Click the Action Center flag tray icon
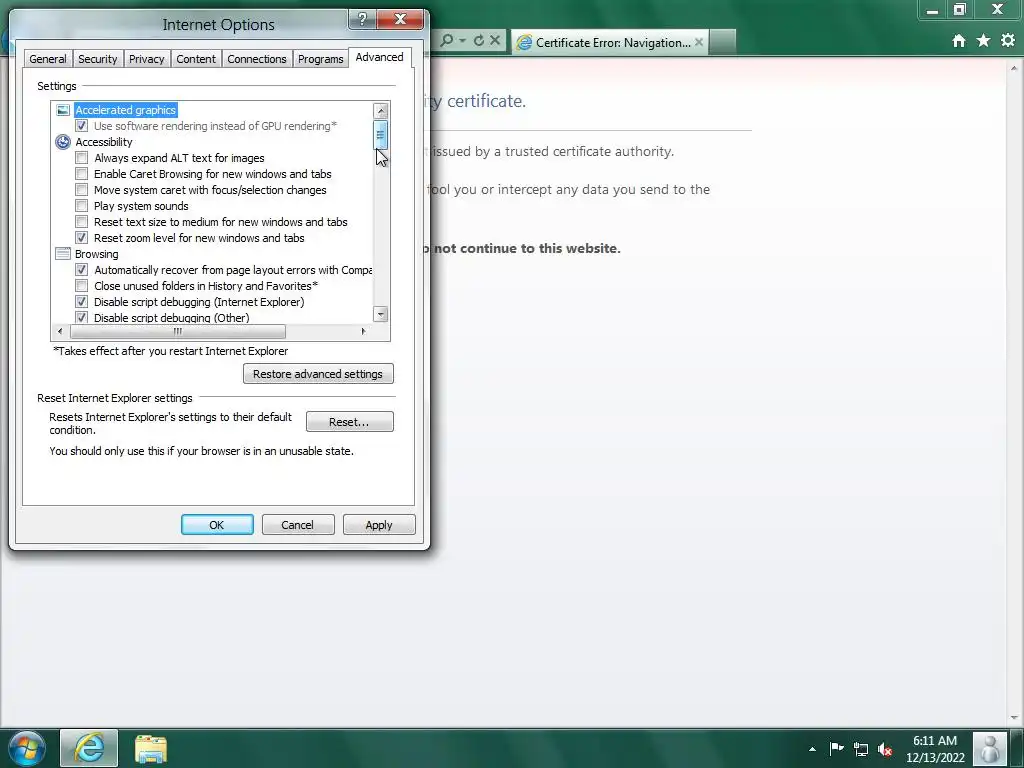 [x=837, y=748]
